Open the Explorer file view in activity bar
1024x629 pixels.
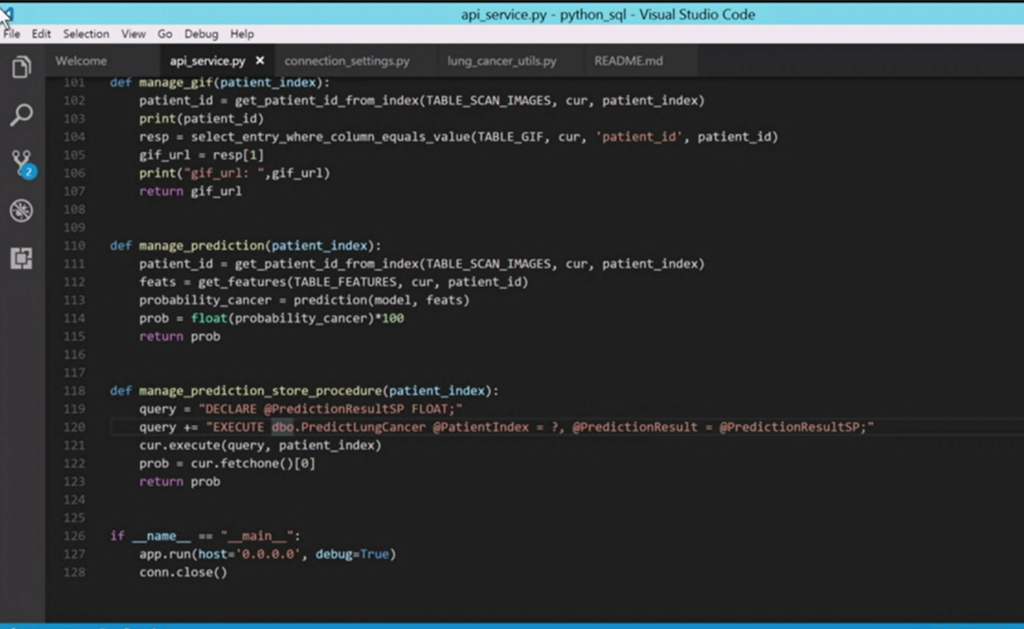click(21, 68)
